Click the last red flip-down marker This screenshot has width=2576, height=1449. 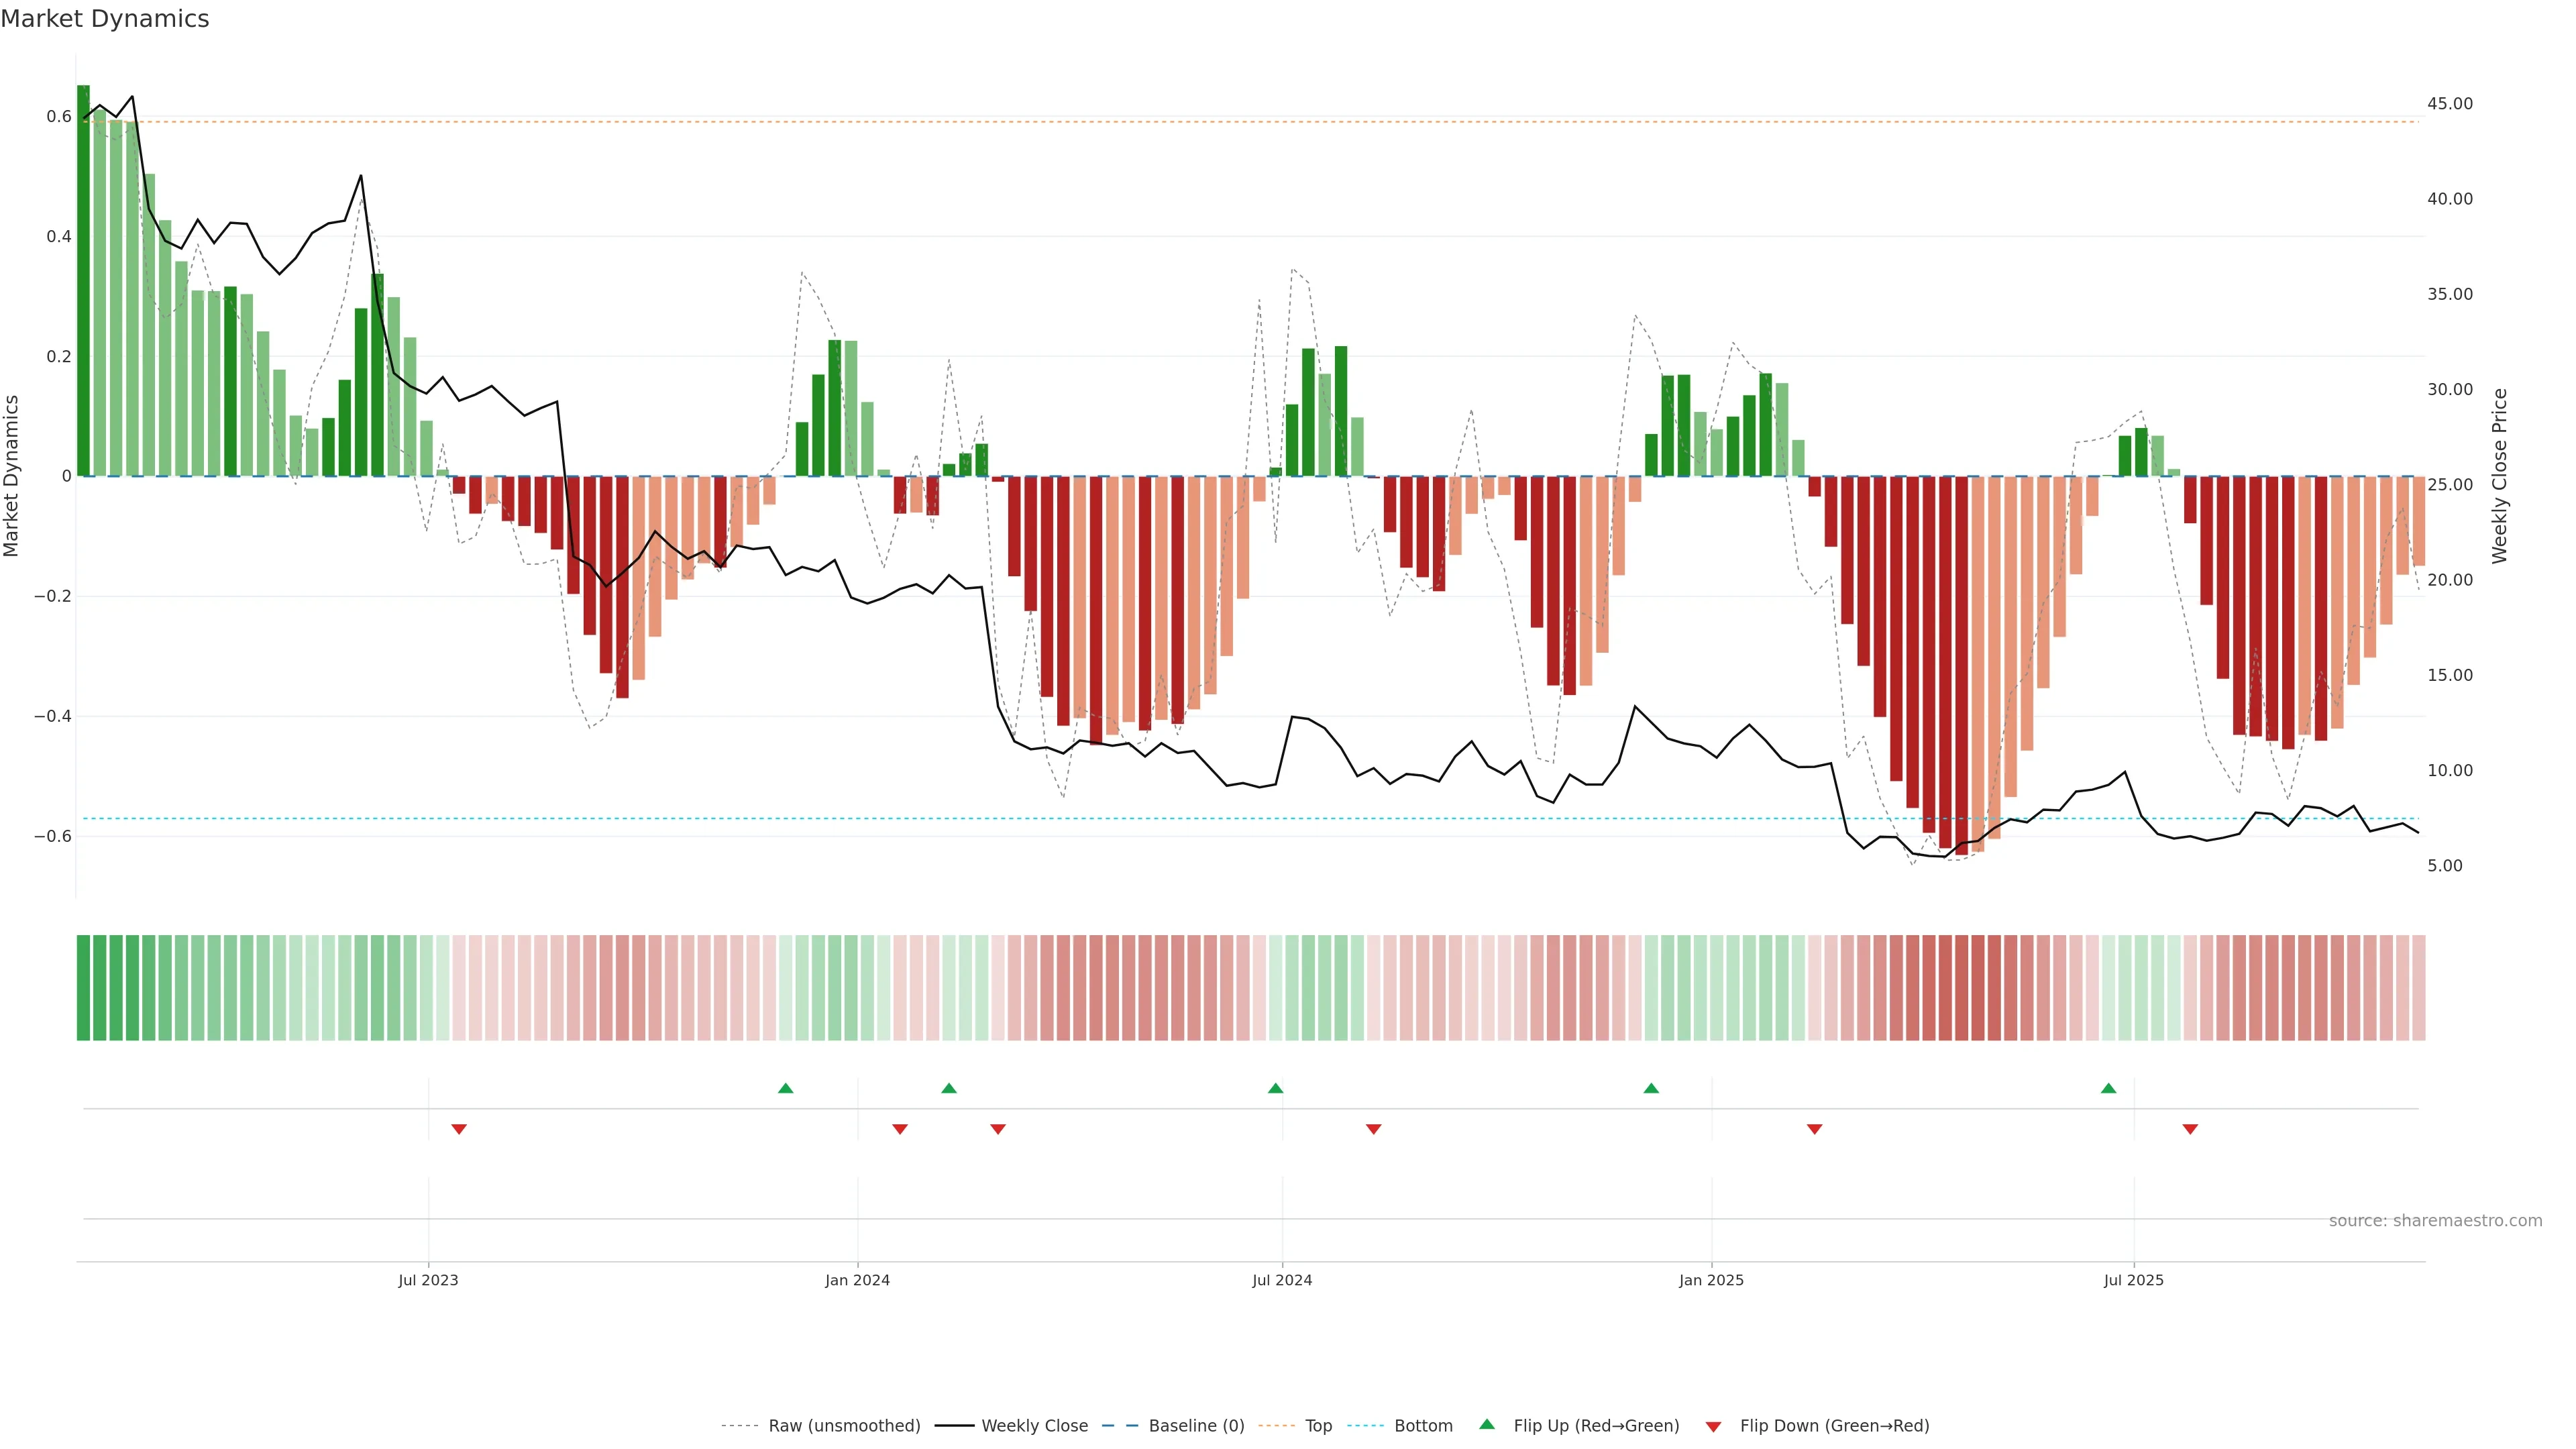pyautogui.click(x=2190, y=1129)
